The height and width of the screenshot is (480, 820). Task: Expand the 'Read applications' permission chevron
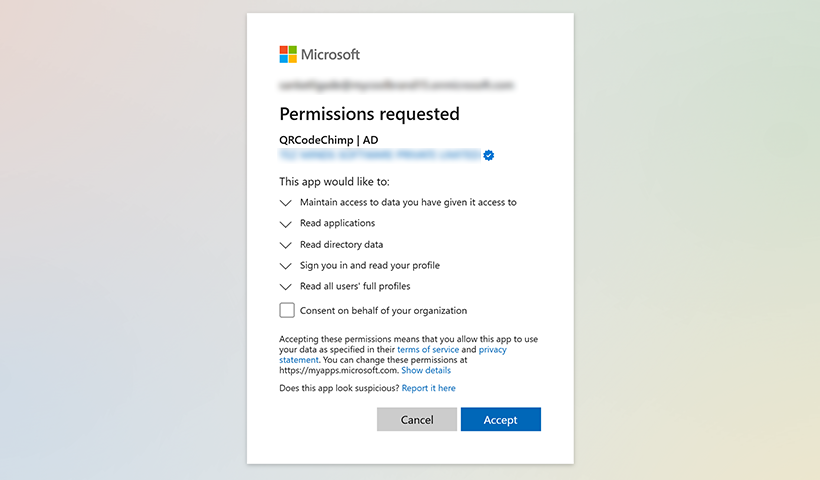(286, 224)
